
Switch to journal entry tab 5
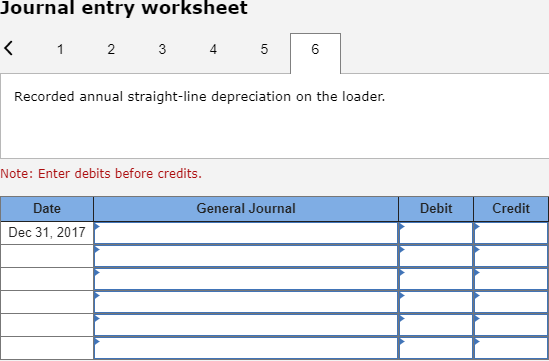(264, 49)
